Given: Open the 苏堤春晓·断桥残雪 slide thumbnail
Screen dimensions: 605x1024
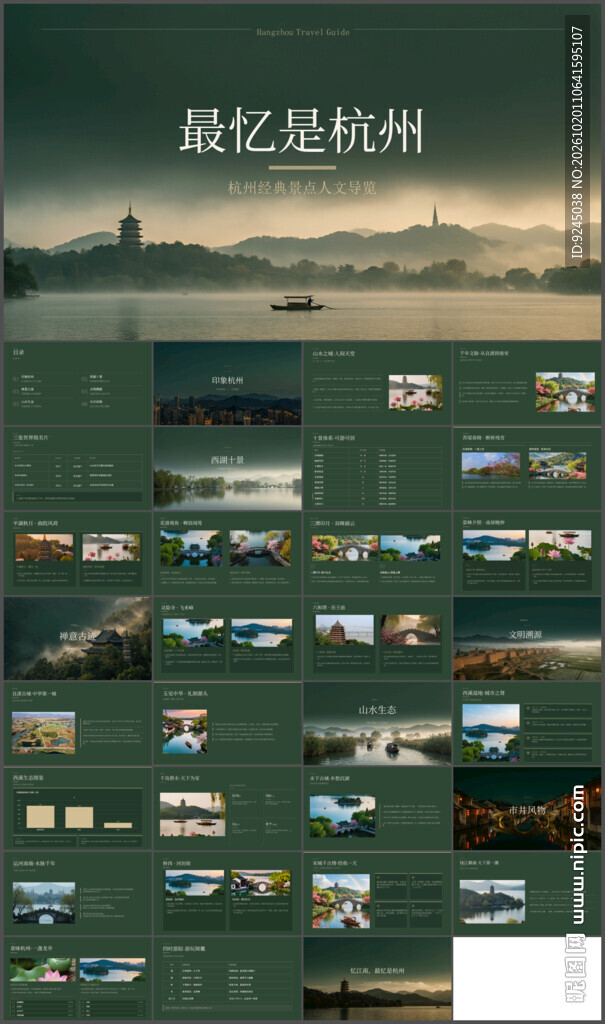Looking at the screenshot, I should (x=527, y=468).
